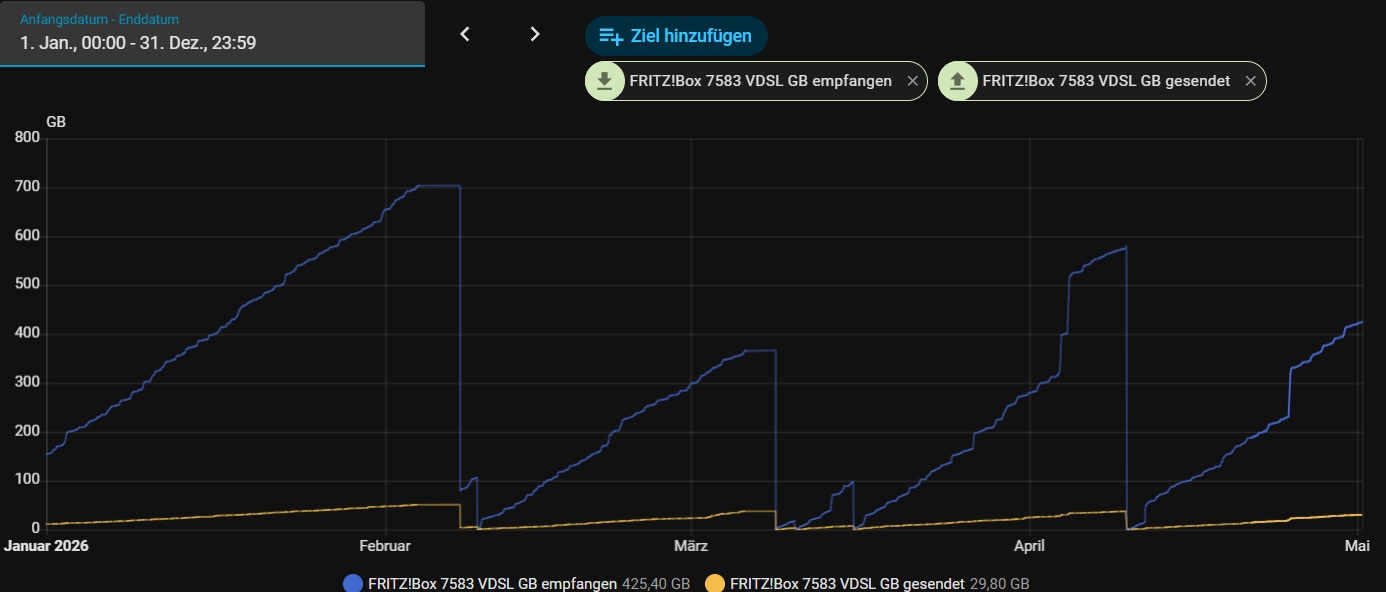Select the FRITZ!Box GB gesendet chip label
The image size is (1386, 592).
tap(1106, 81)
